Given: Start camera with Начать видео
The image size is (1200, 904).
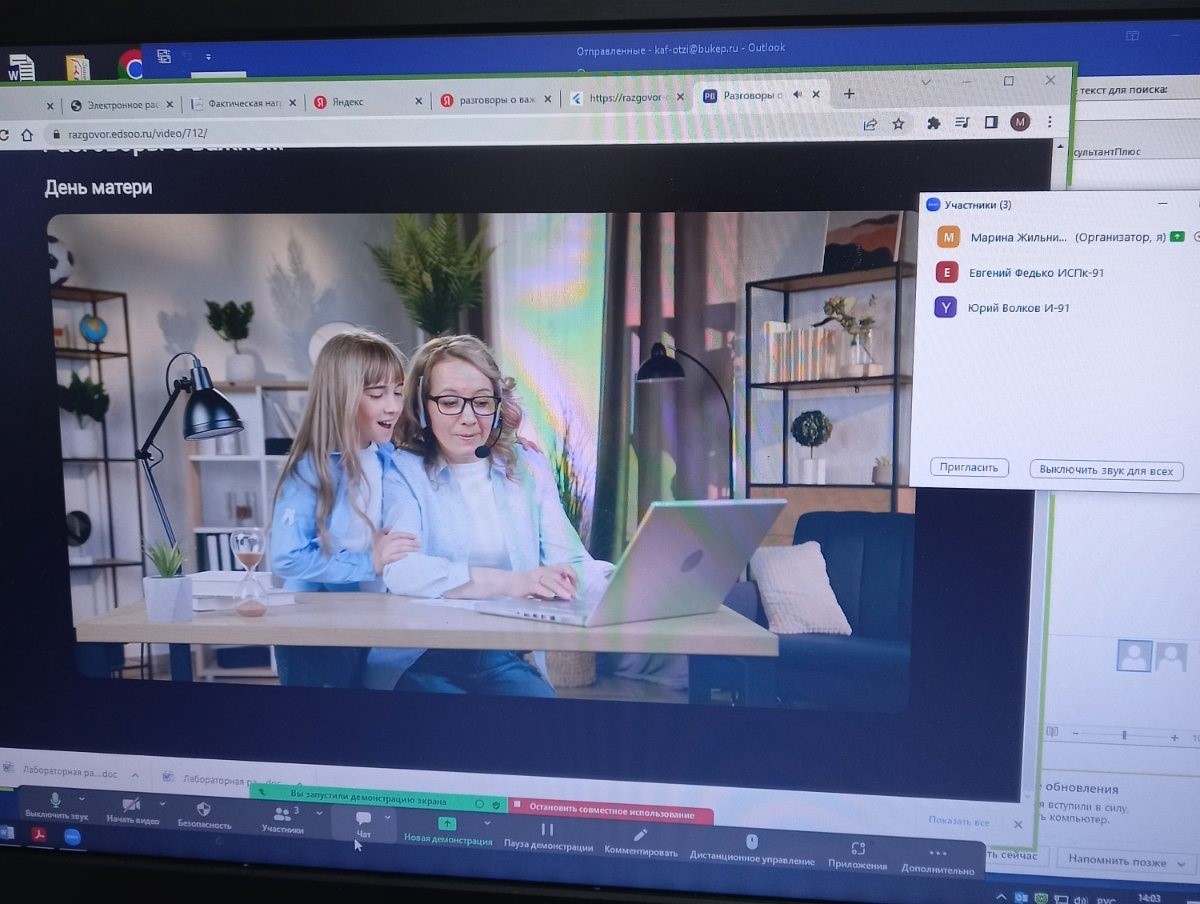Looking at the screenshot, I should [132, 811].
